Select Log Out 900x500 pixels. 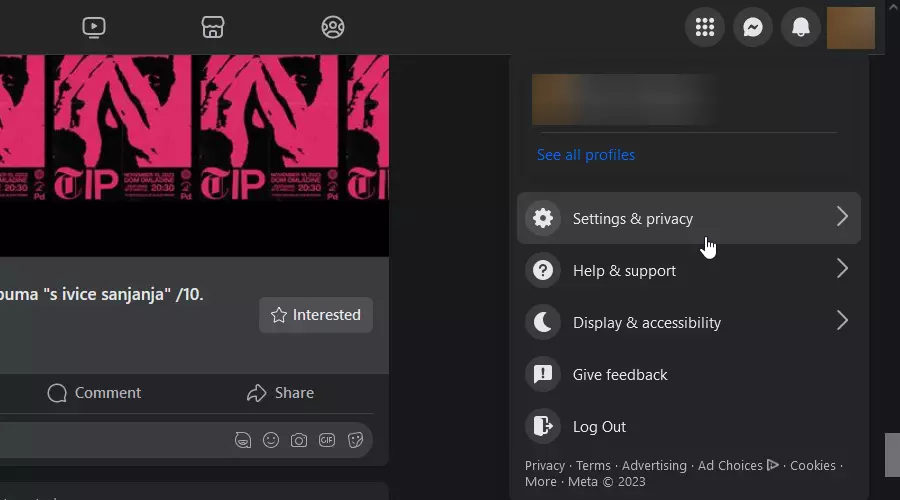tap(689, 427)
